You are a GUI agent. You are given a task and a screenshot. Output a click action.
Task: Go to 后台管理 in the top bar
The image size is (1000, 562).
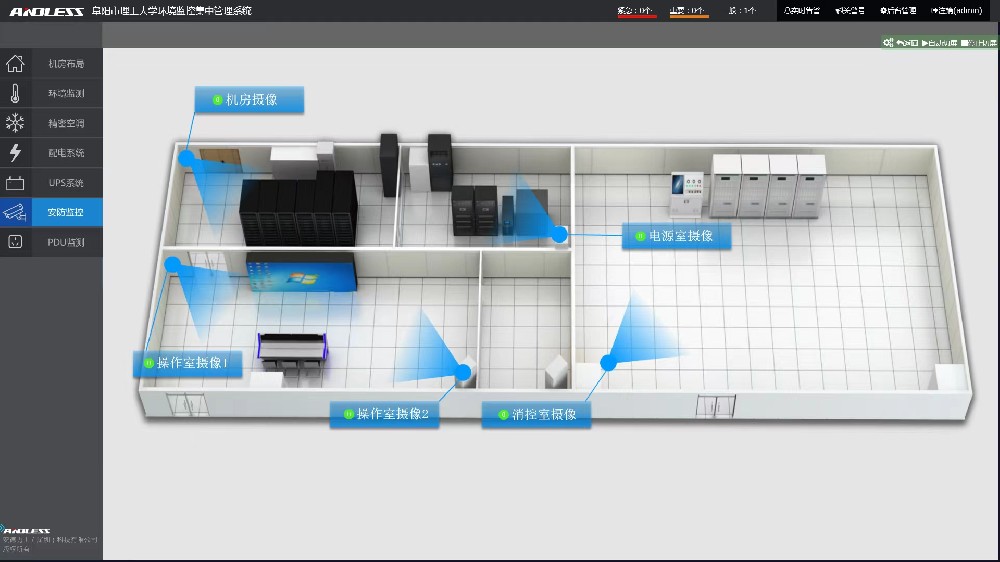pos(899,11)
